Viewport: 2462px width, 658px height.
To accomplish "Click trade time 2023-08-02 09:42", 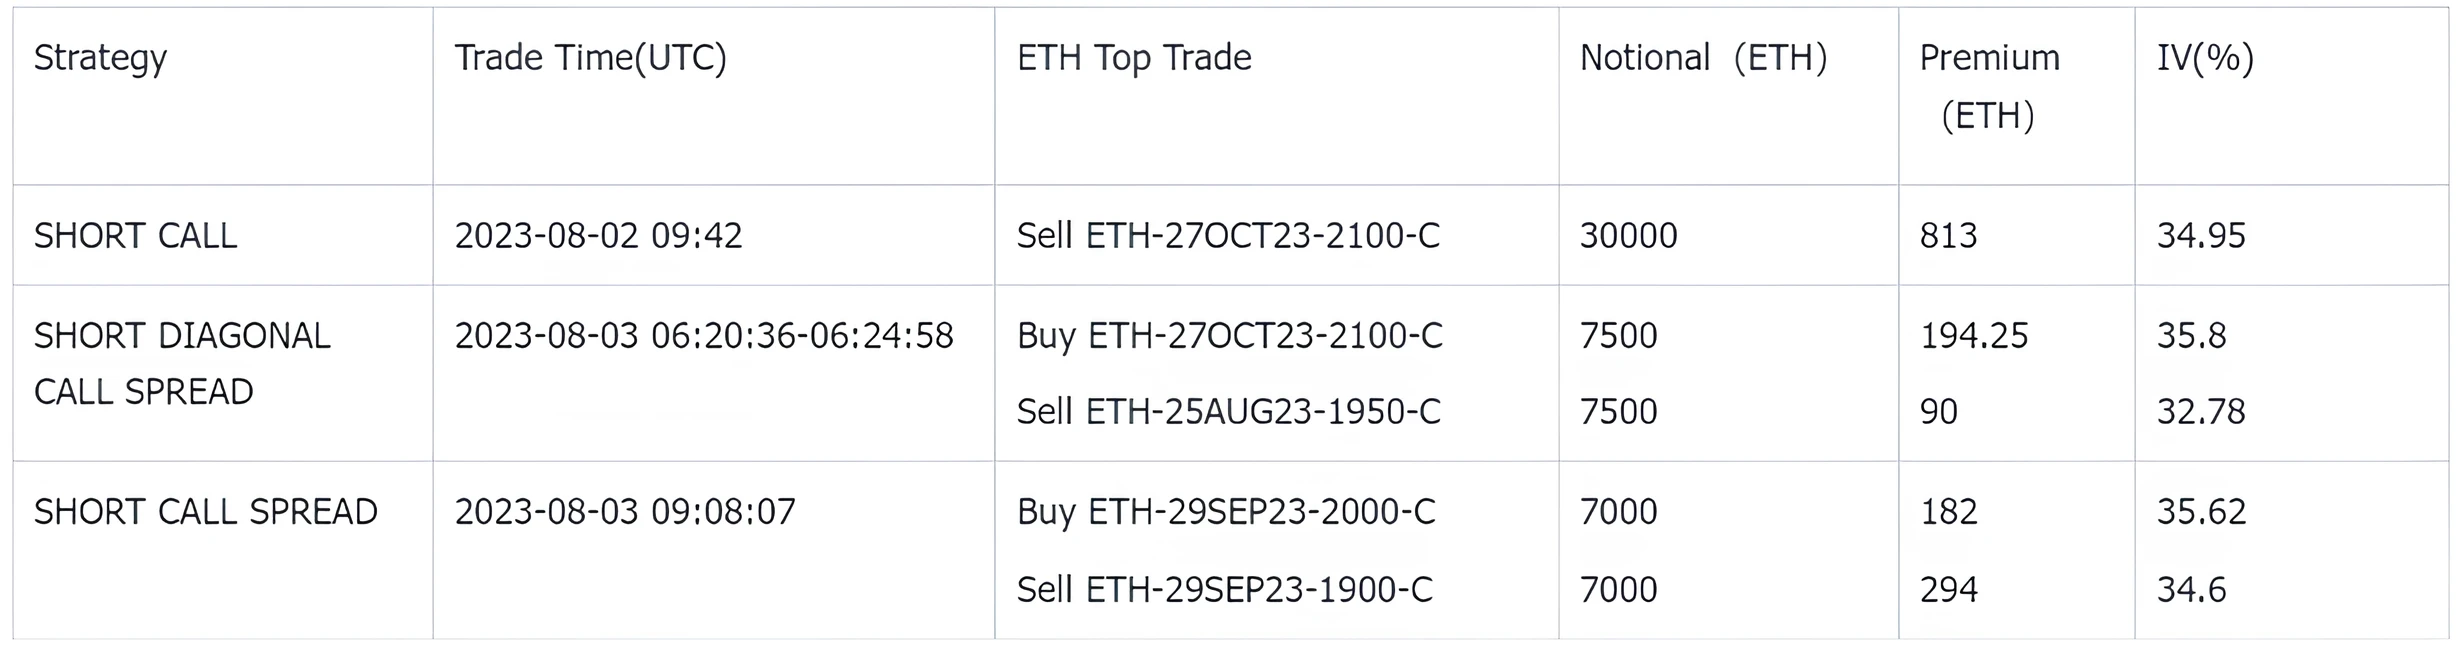I will (598, 236).
